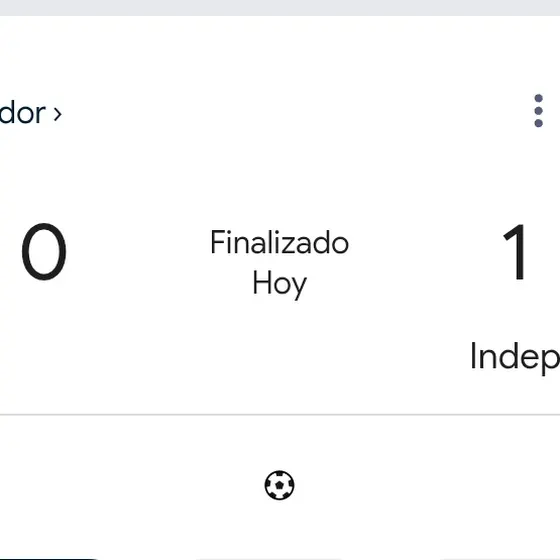Click the black pentagon in the ball icon
The image size is (560, 560).
pos(279,485)
